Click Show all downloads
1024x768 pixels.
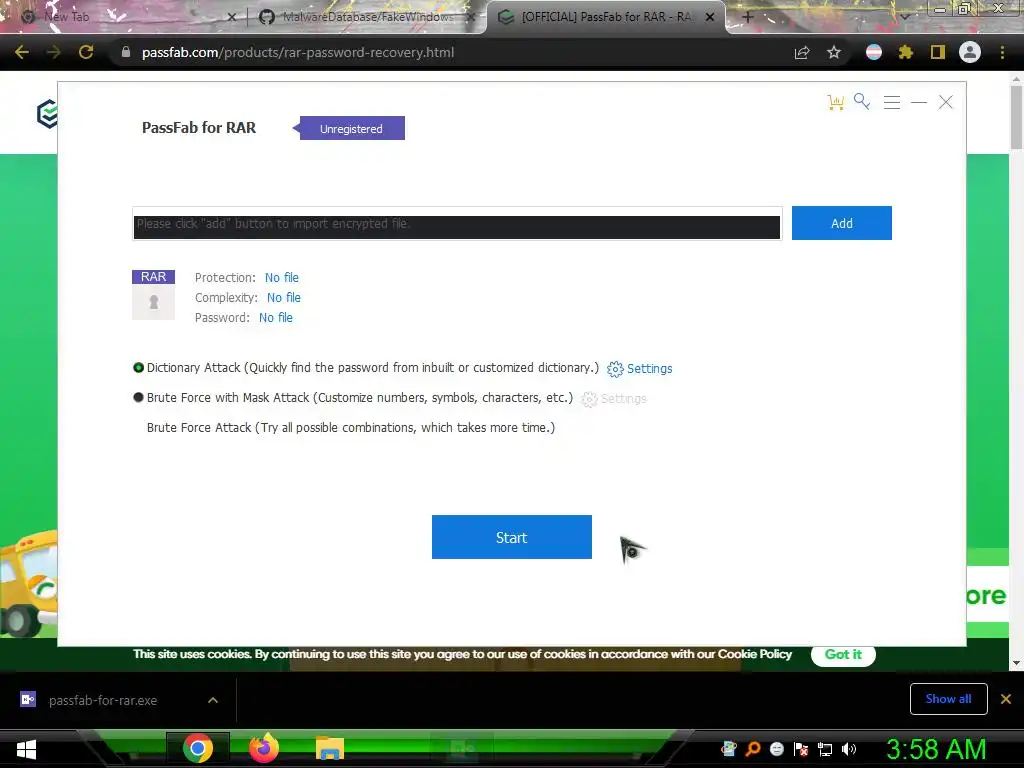[948, 699]
